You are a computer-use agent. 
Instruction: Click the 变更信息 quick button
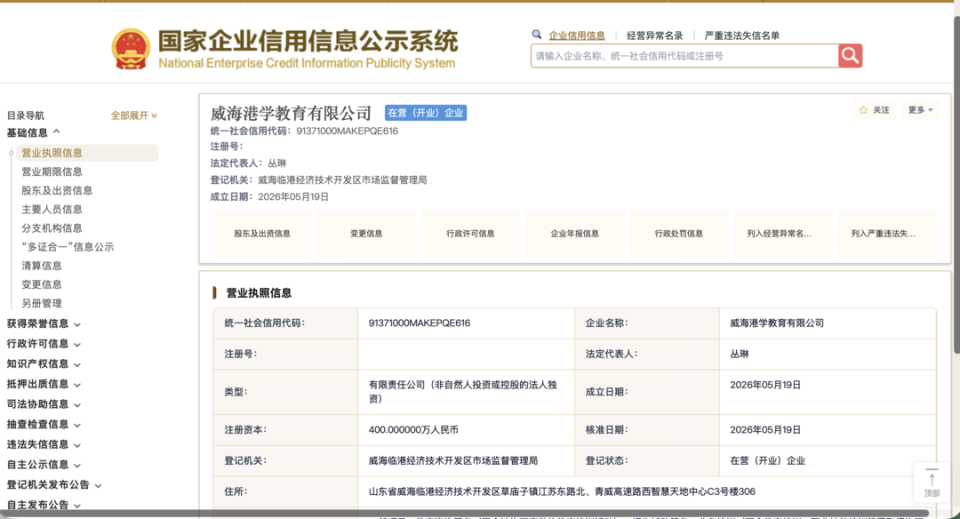click(x=366, y=233)
